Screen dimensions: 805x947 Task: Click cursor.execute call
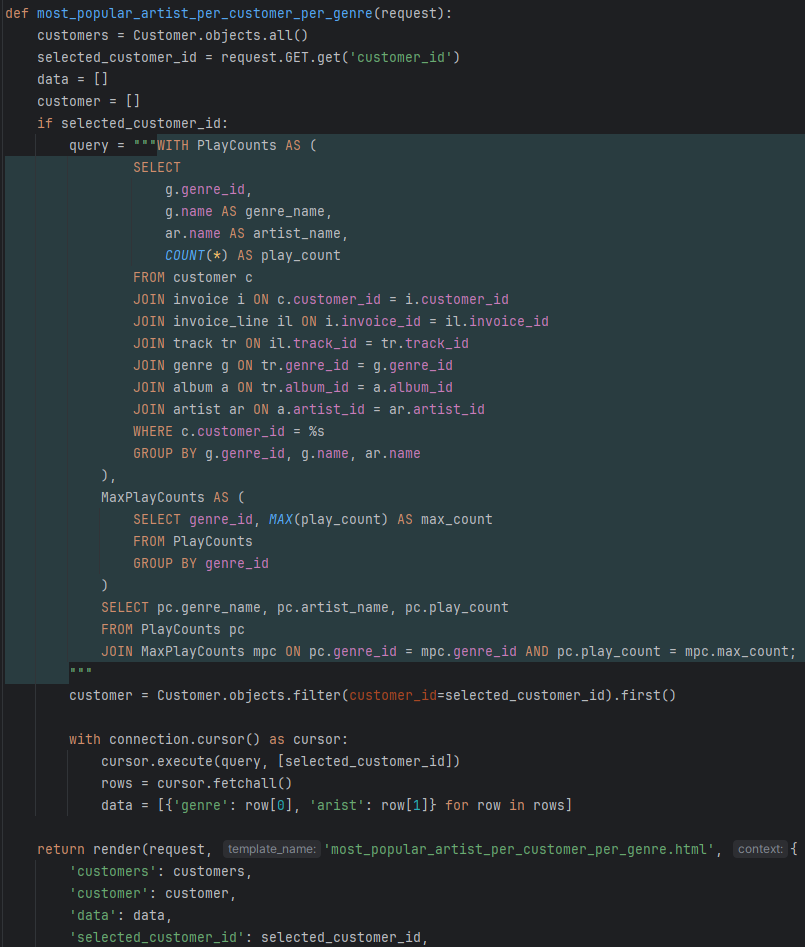pyautogui.click(x=160, y=761)
